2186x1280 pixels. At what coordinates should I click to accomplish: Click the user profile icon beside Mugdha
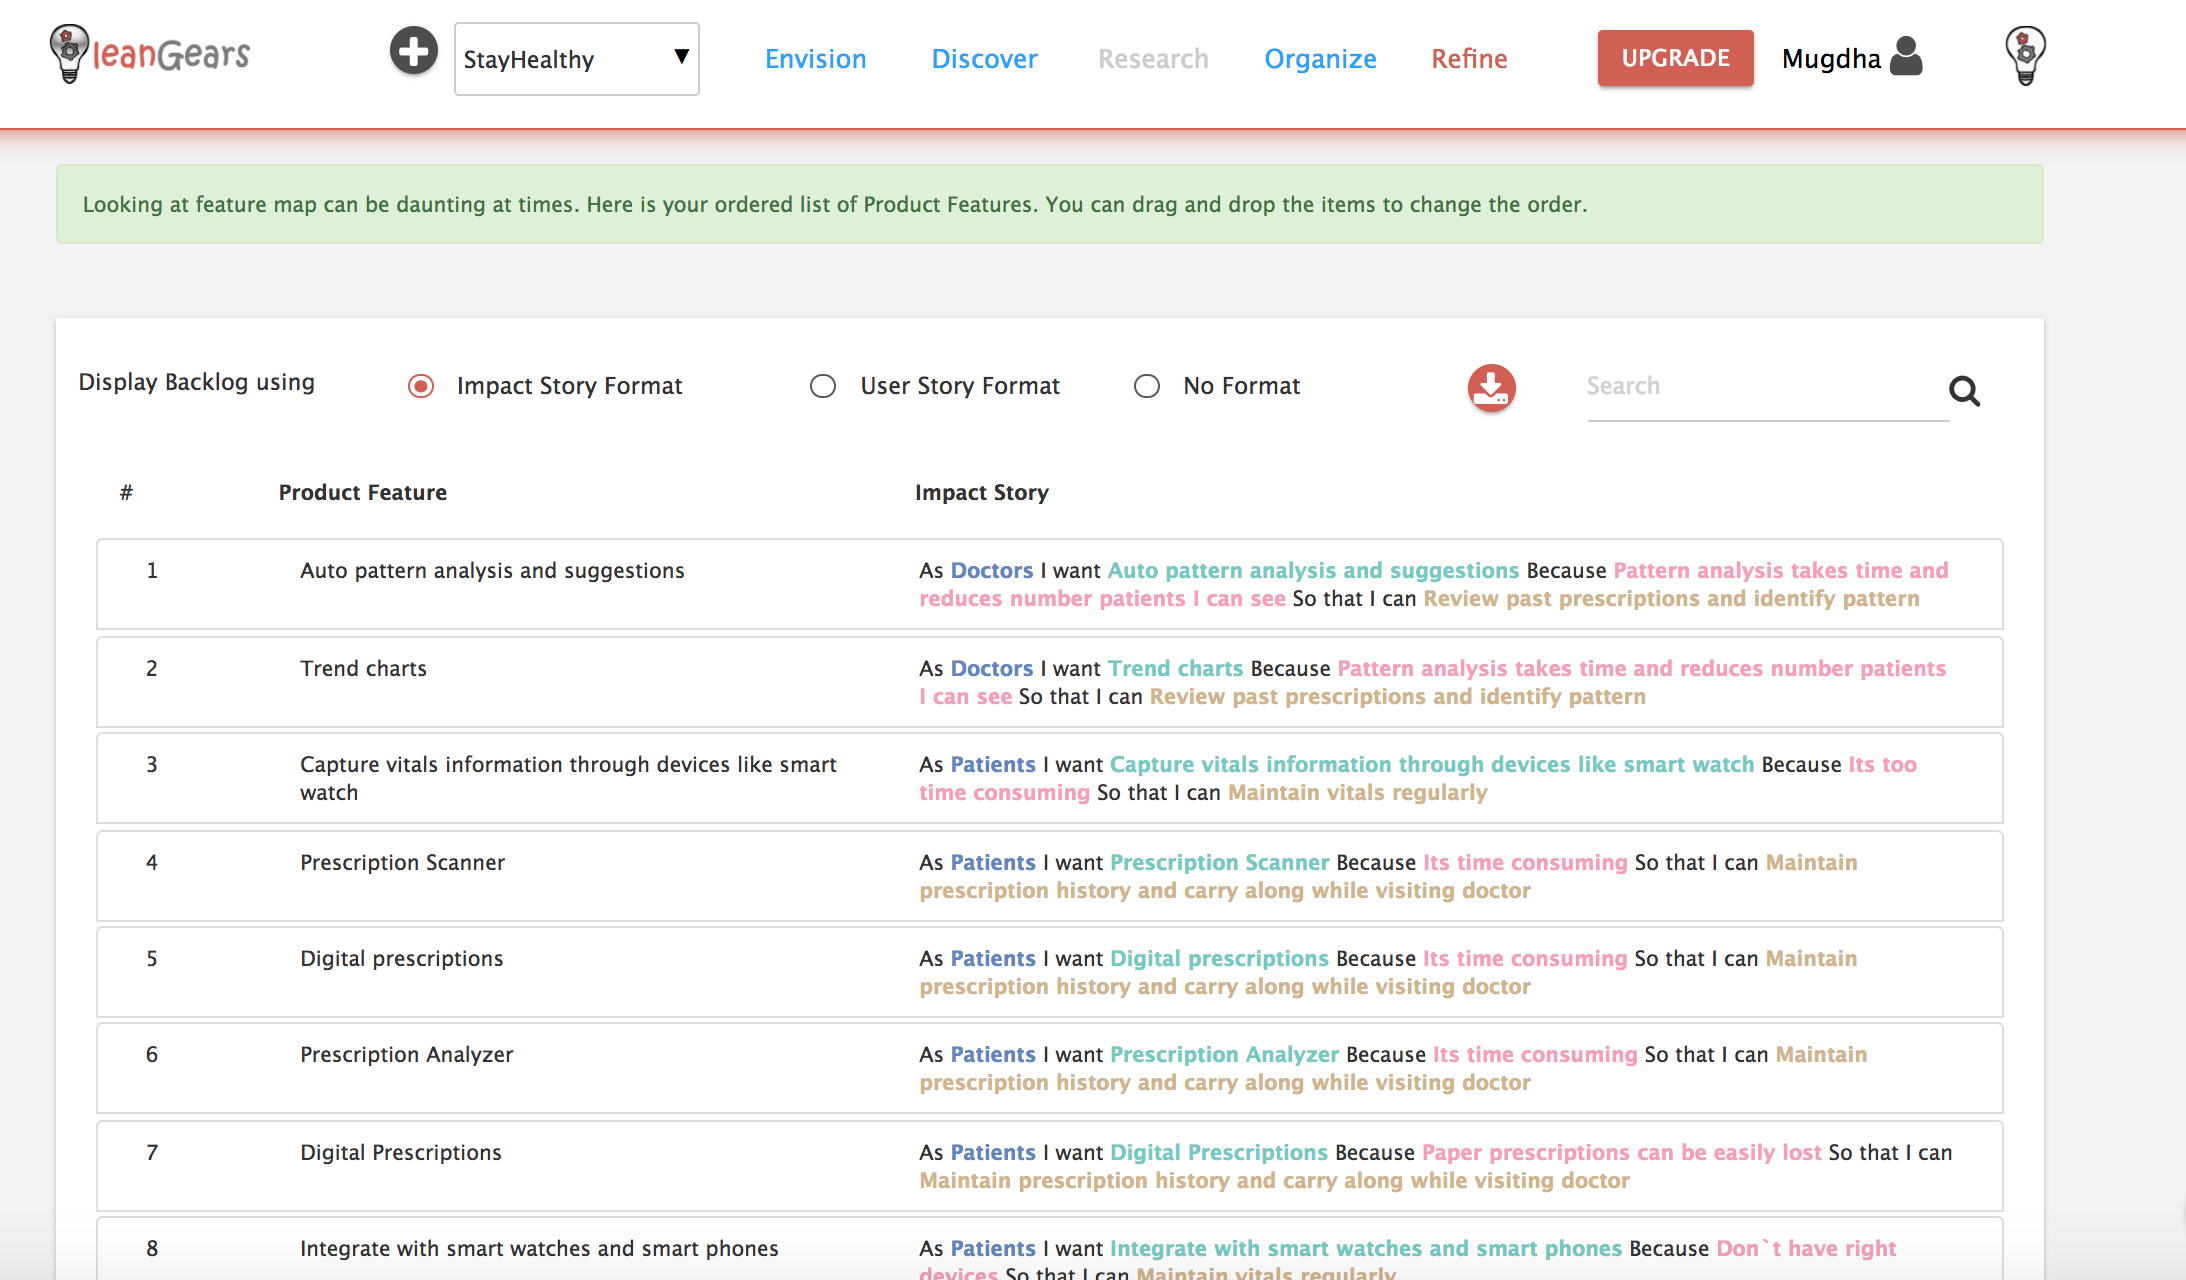tap(1907, 57)
